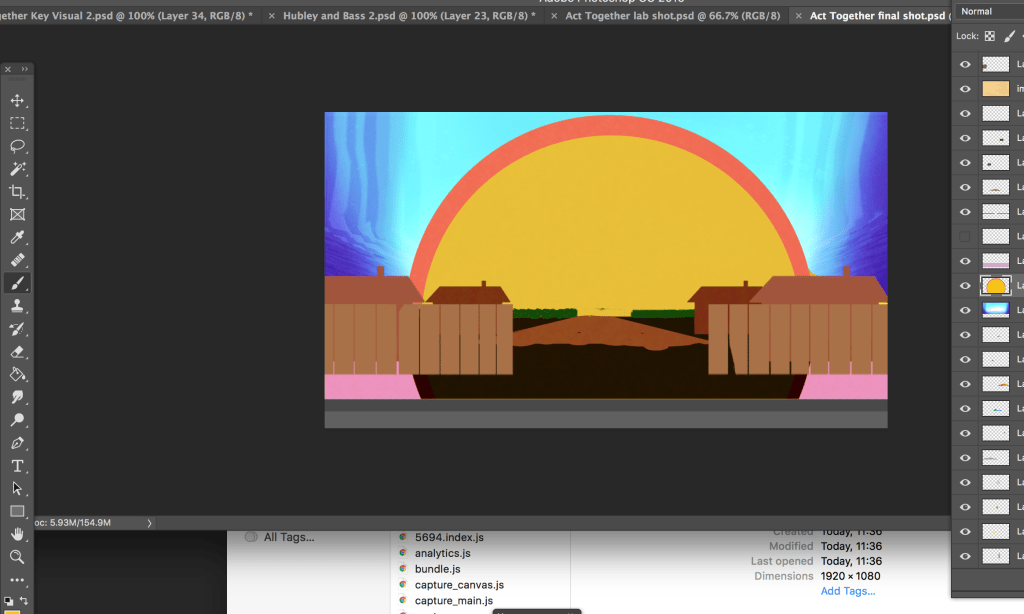This screenshot has height=614, width=1024.
Task: Select the Horizontal Type tool
Action: pos(17,466)
